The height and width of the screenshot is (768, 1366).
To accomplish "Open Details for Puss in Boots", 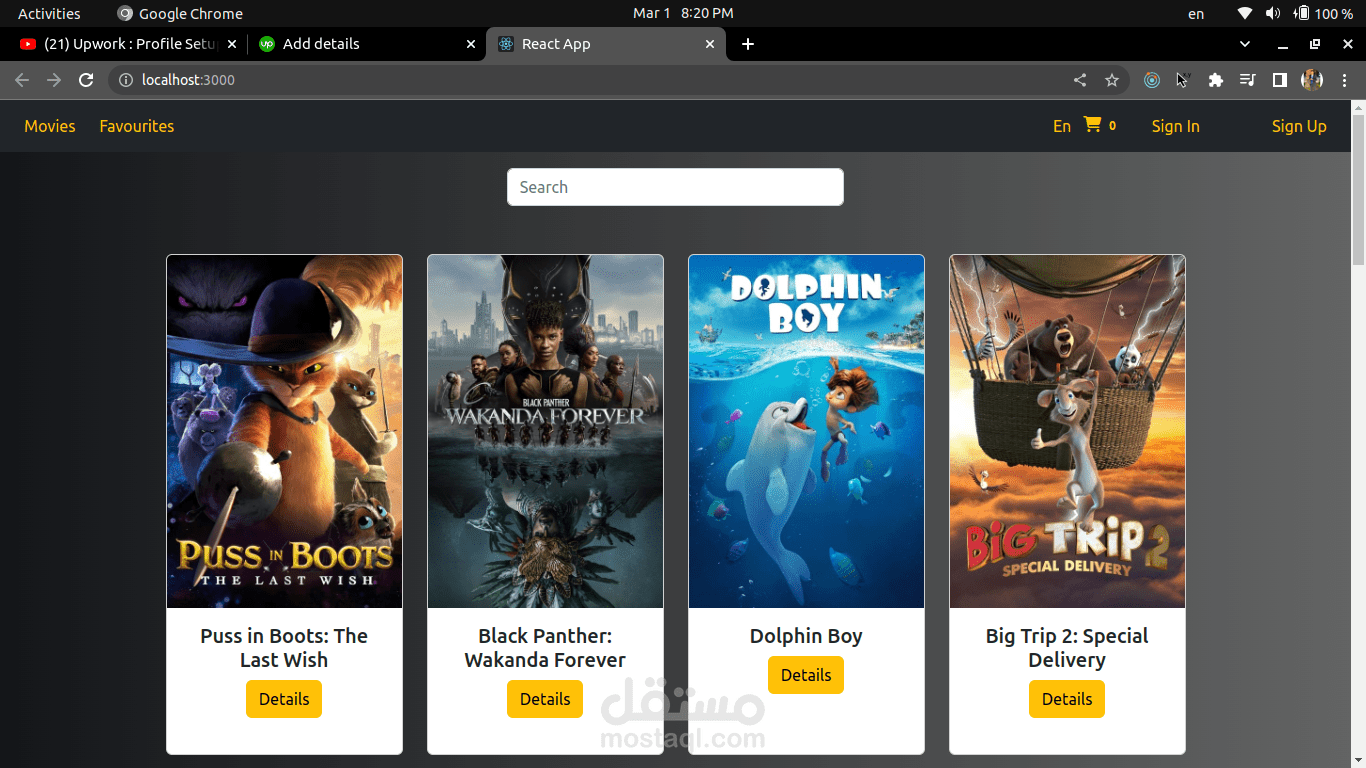I will 284,699.
